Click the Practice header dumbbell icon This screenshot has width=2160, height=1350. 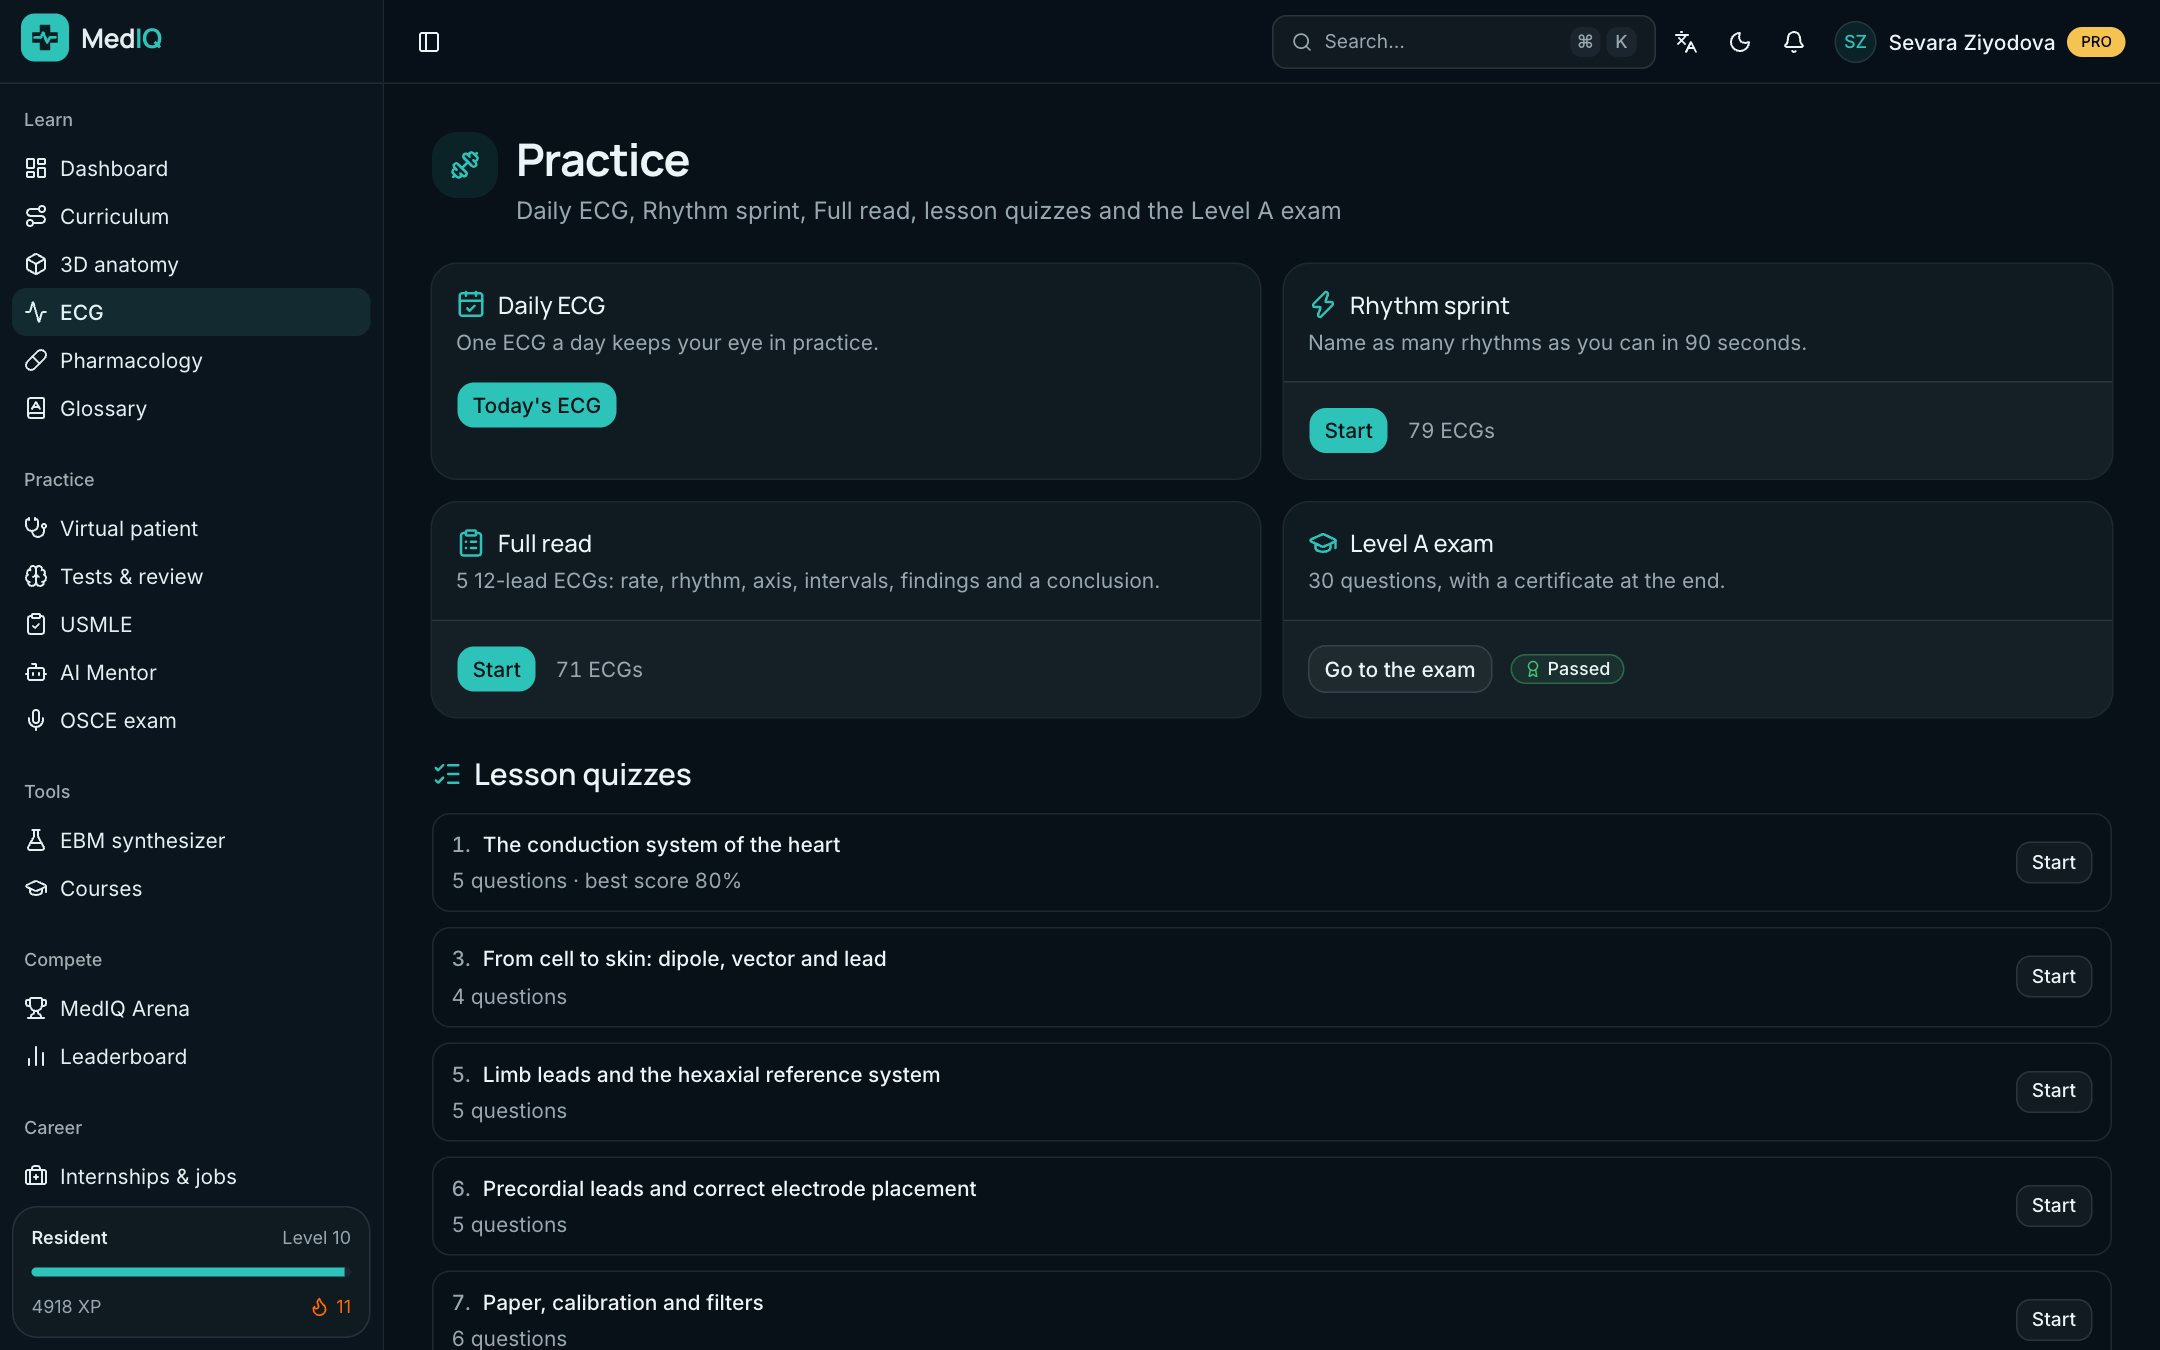[x=464, y=164]
